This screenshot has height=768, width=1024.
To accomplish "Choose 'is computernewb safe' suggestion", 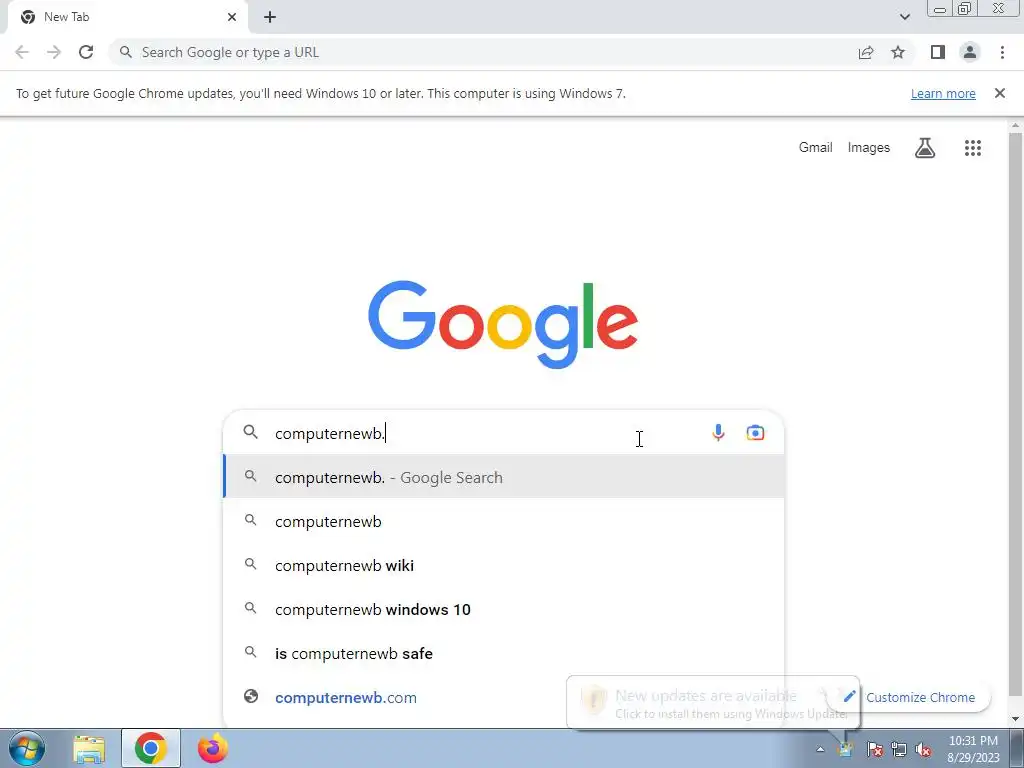I will [504, 654].
